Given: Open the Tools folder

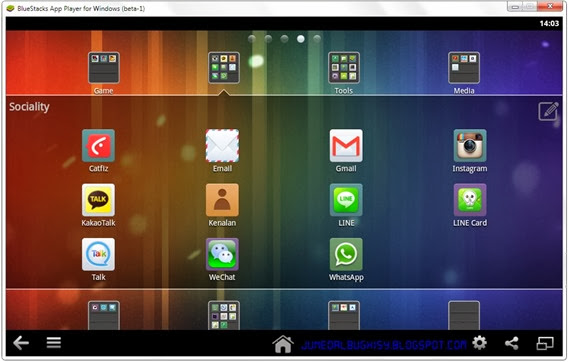Looking at the screenshot, I should (x=344, y=68).
